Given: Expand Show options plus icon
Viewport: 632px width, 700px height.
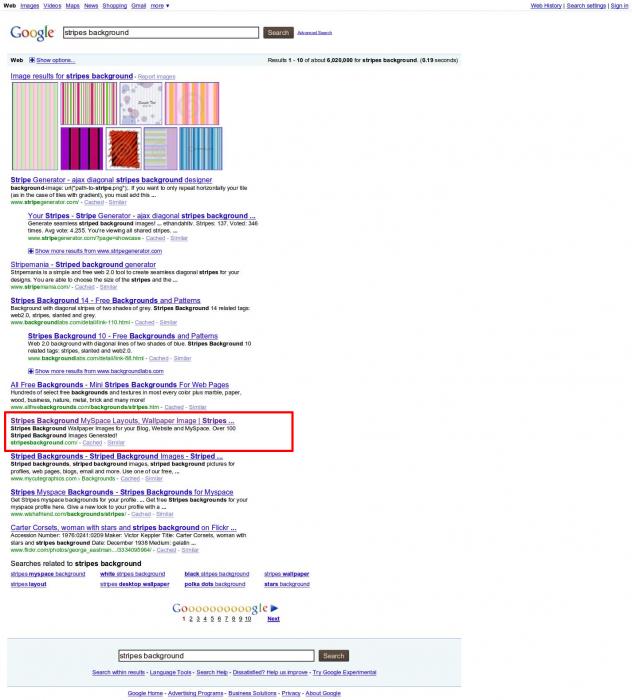Looking at the screenshot, I should pyautogui.click(x=32, y=60).
